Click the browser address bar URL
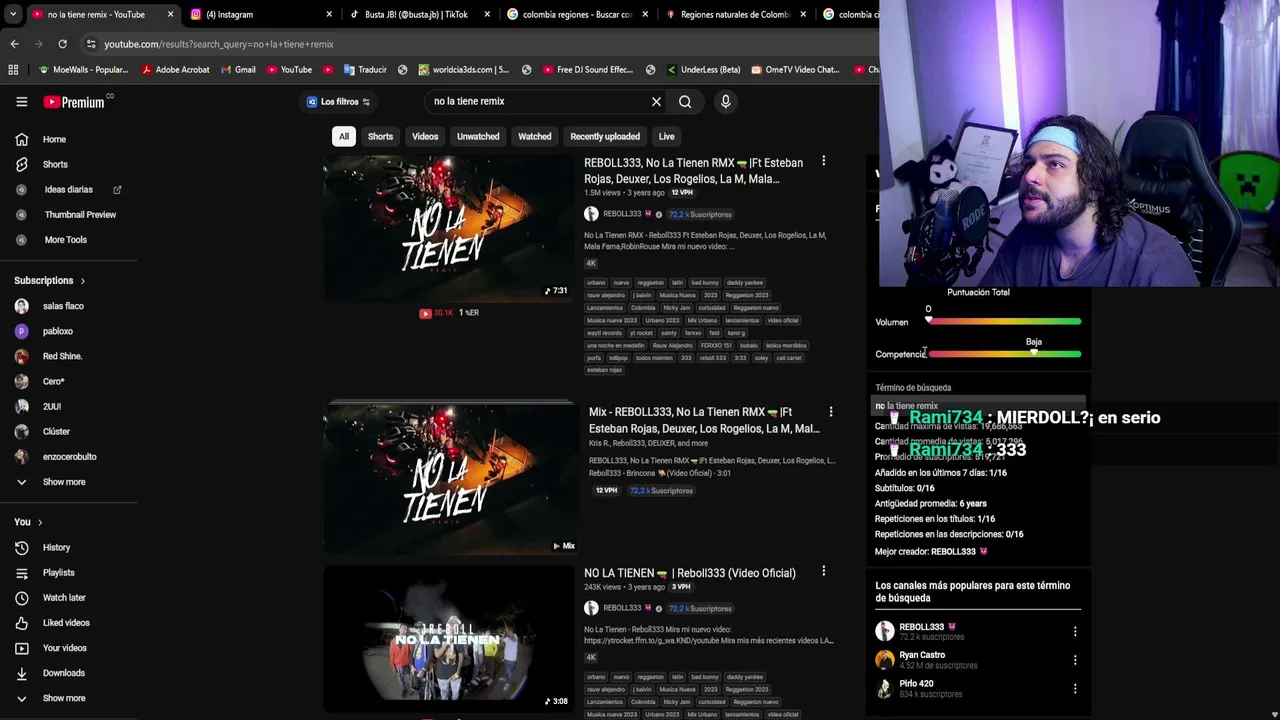The image size is (1280, 720). coord(219,44)
